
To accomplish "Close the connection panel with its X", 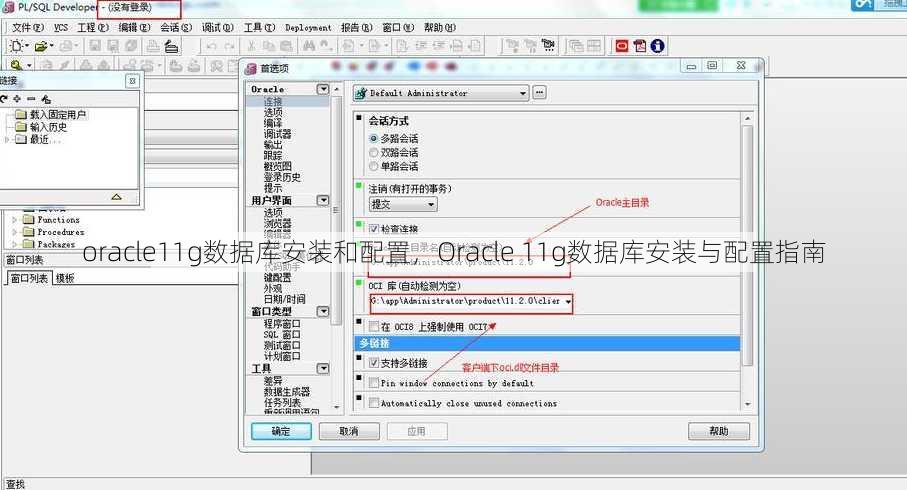I will coord(132,81).
